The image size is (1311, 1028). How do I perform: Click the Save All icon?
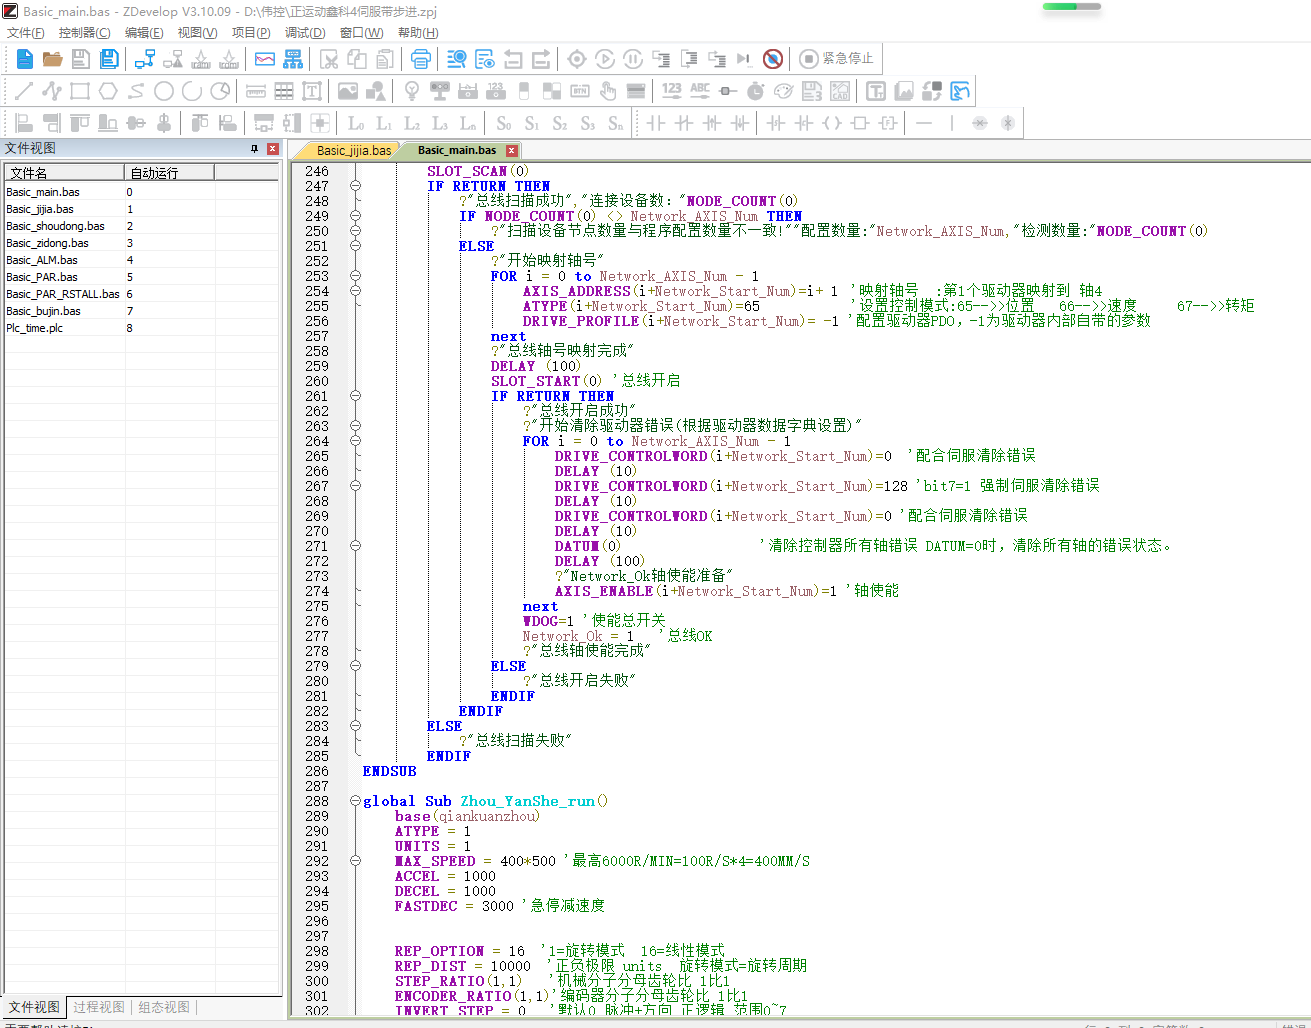tap(109, 59)
